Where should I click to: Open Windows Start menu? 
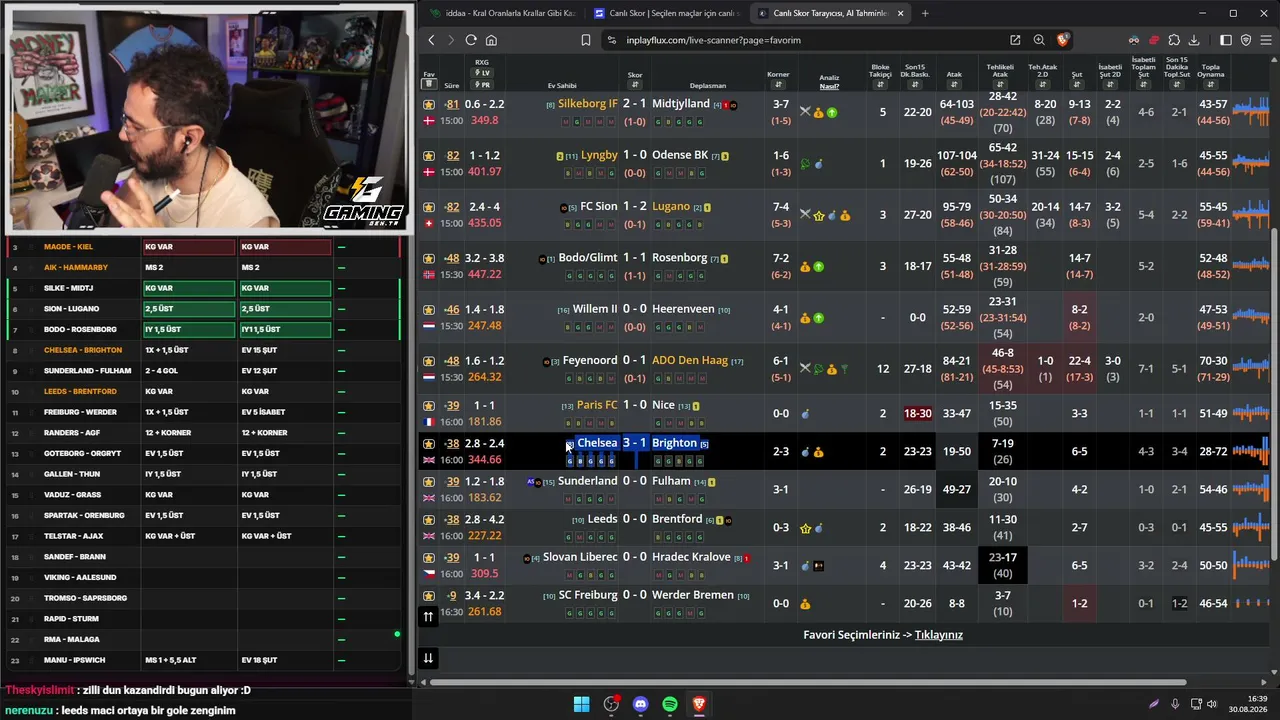tap(581, 704)
